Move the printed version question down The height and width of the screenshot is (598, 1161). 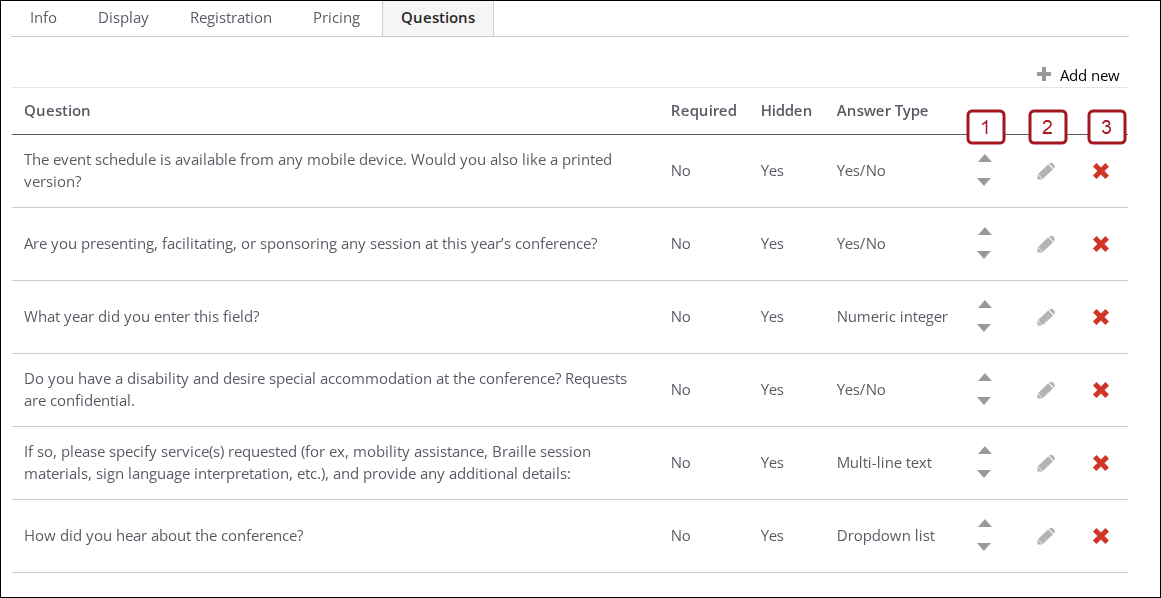pos(984,182)
